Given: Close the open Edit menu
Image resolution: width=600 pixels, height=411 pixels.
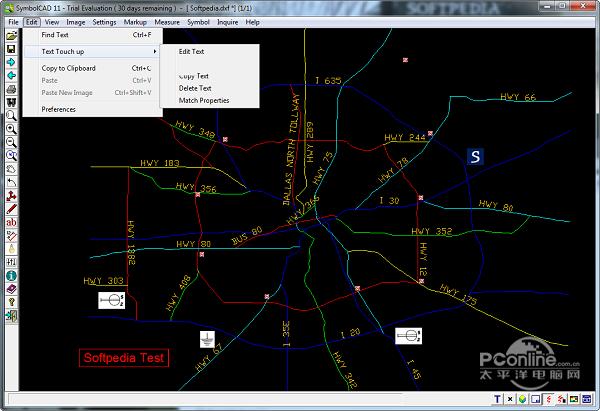Looking at the screenshot, I should [32, 22].
